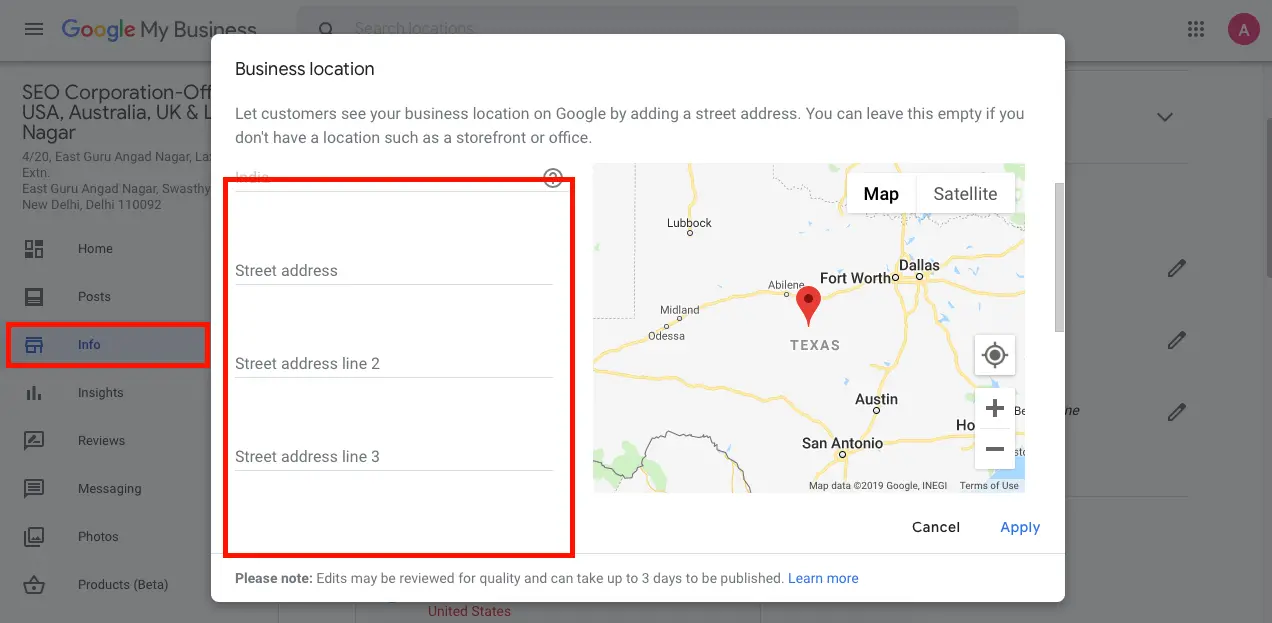
Task: Click the Insights bar chart icon
Action: tap(35, 393)
